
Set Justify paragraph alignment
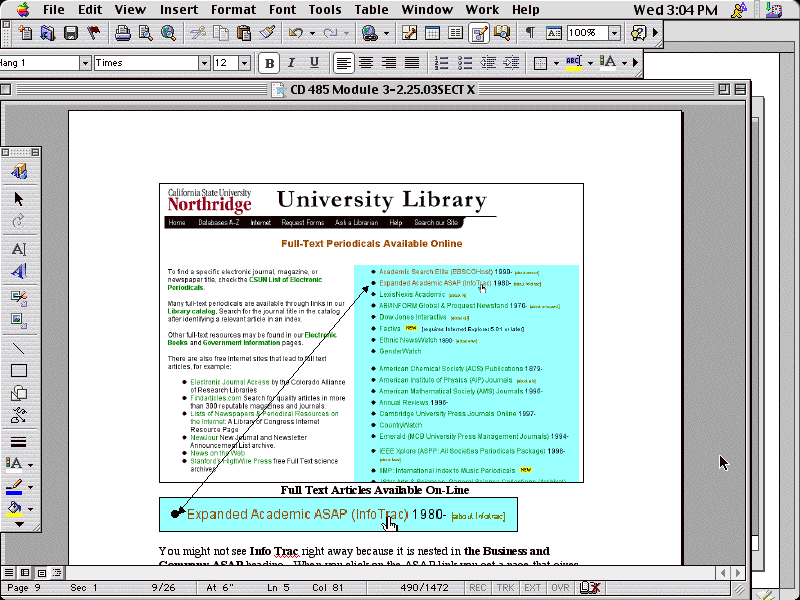(412, 63)
